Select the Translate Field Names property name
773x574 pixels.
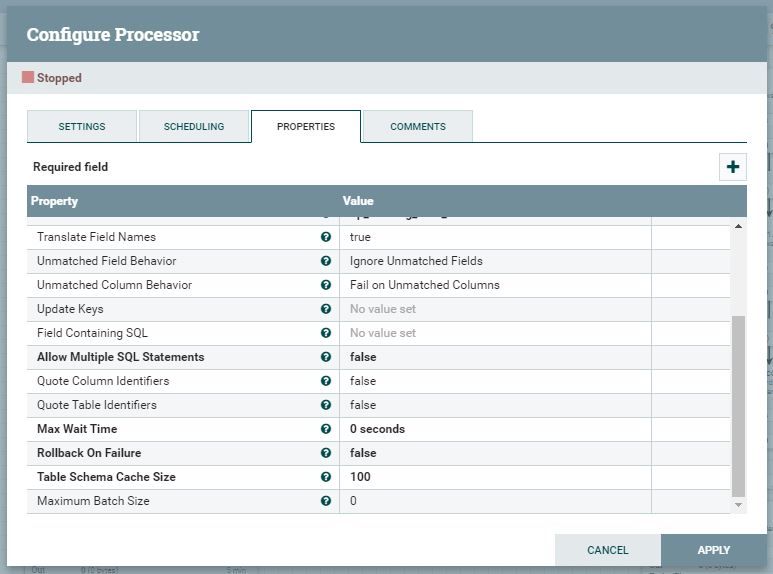click(x=96, y=237)
